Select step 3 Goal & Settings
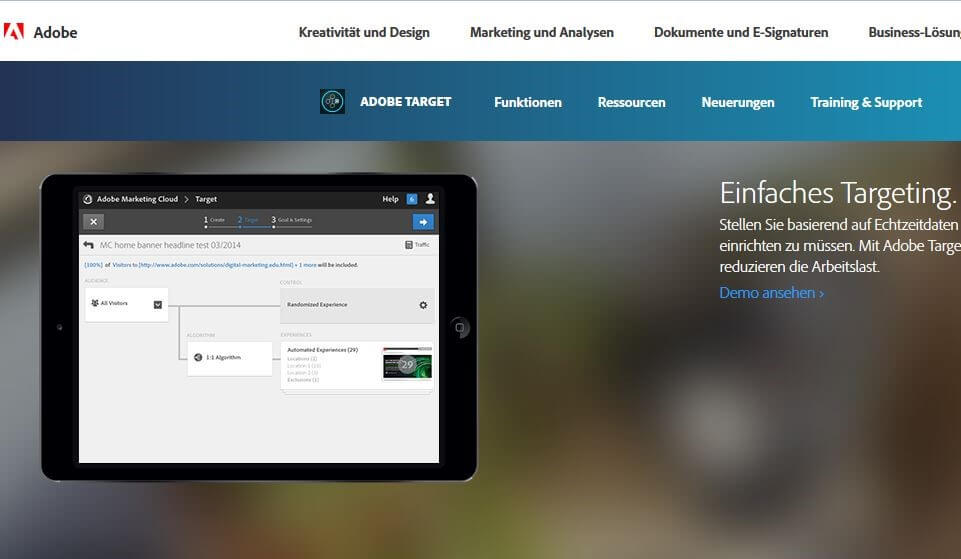The width and height of the screenshot is (961, 559). tap(292, 220)
